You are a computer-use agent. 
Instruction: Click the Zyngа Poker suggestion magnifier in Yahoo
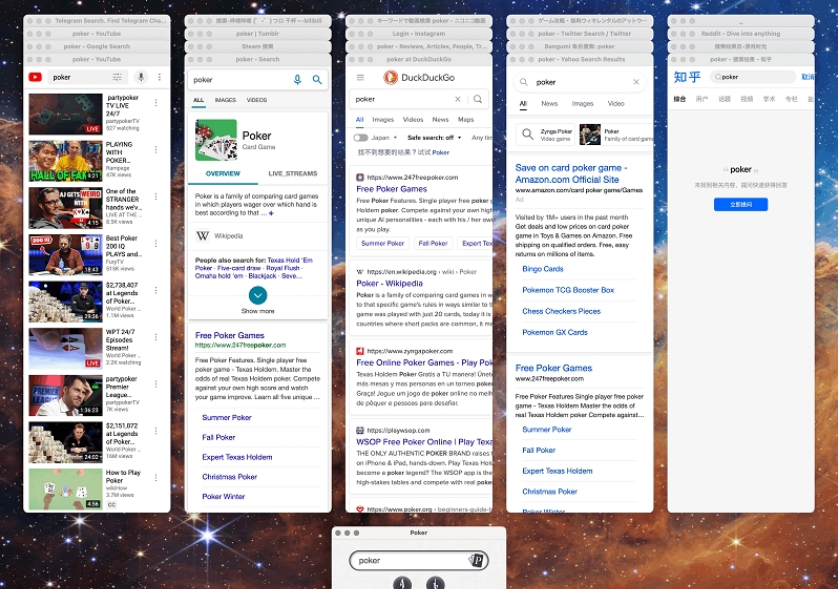pos(527,134)
